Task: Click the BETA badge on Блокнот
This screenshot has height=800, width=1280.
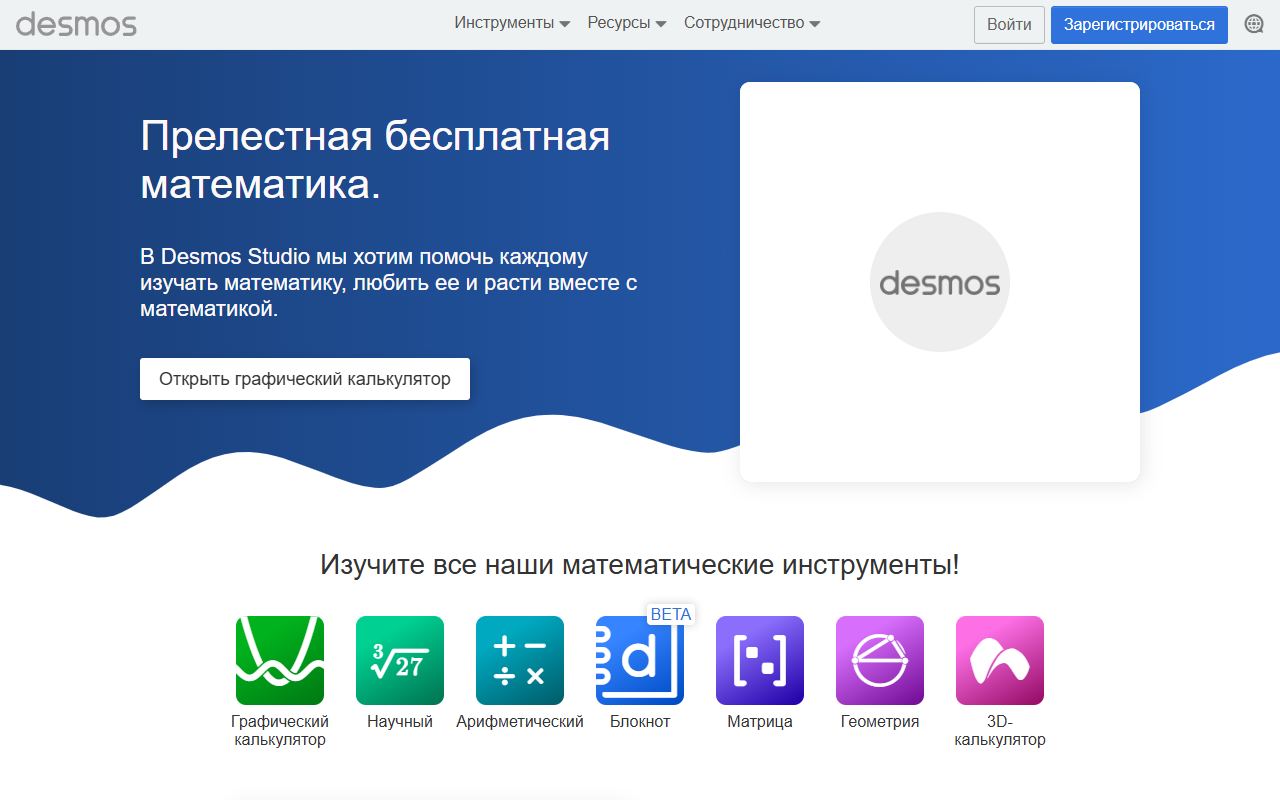Action: tap(671, 614)
